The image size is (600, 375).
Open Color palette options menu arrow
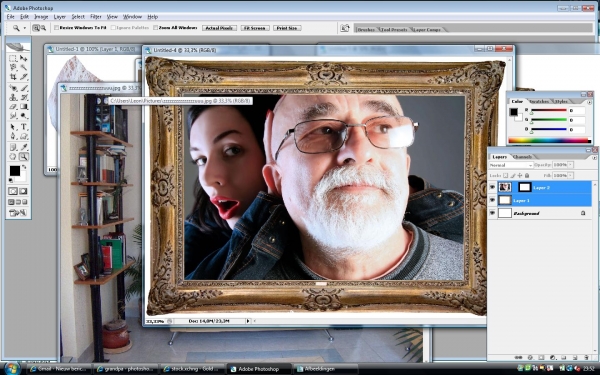[589, 102]
